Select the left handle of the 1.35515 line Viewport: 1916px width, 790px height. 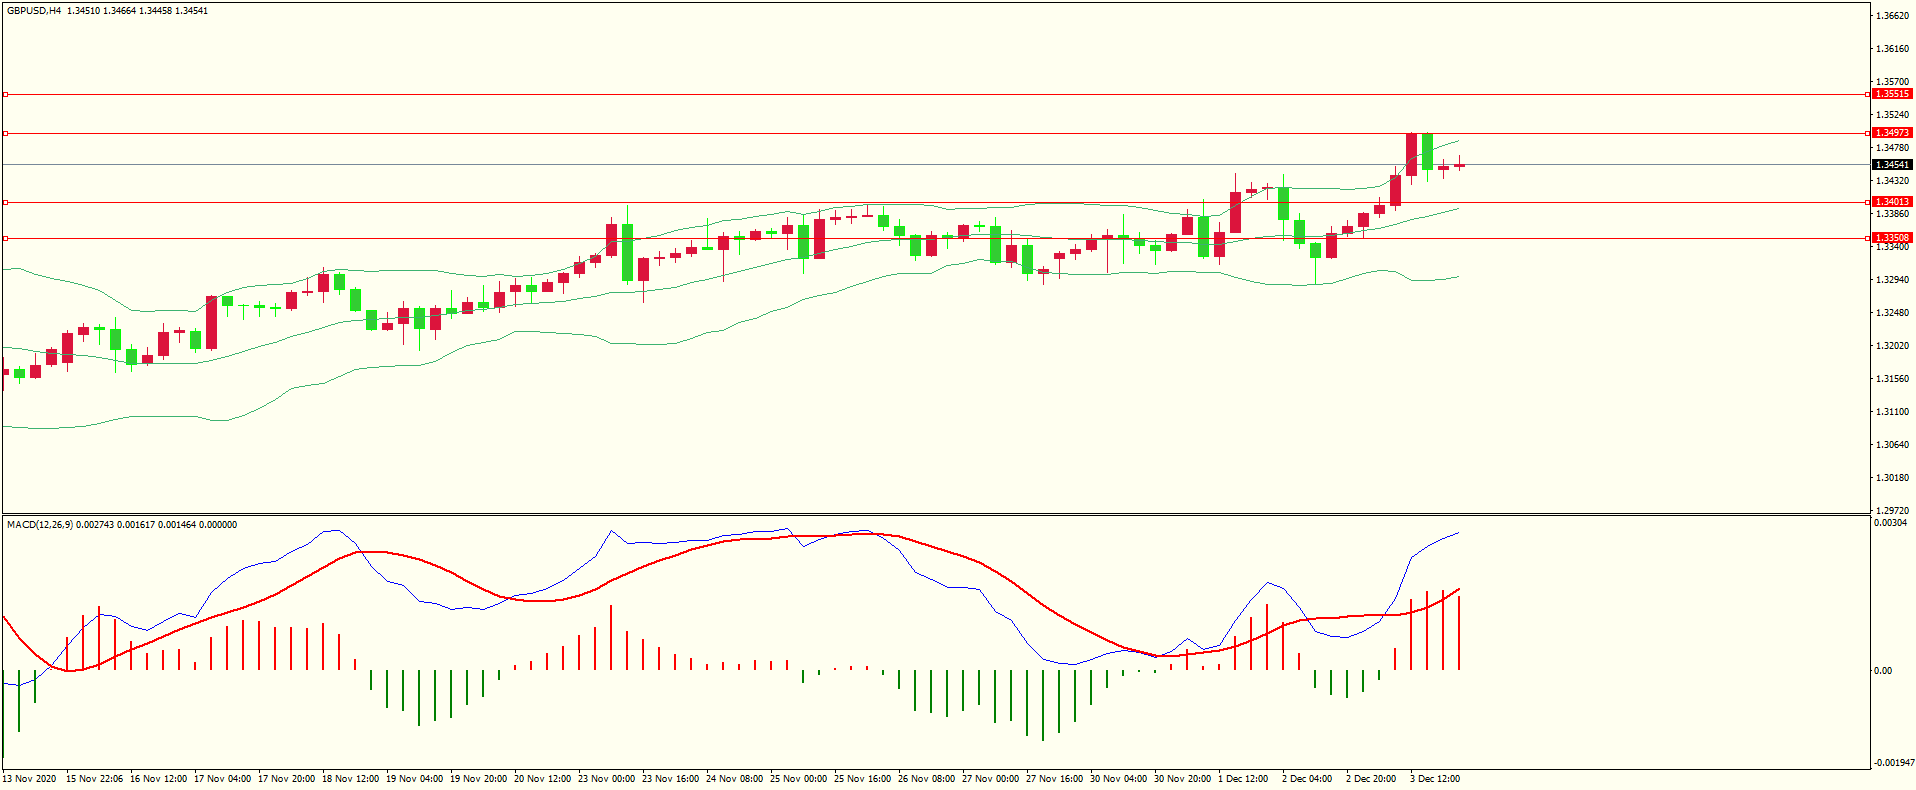click(x=5, y=95)
